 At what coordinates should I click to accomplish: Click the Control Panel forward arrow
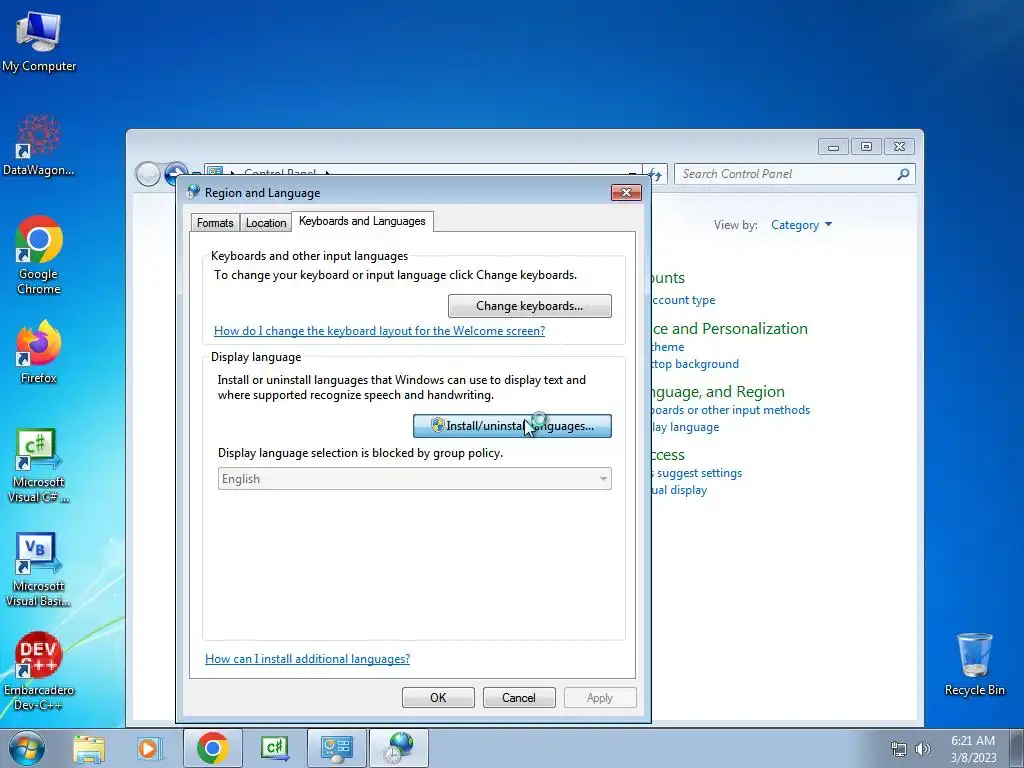click(175, 172)
